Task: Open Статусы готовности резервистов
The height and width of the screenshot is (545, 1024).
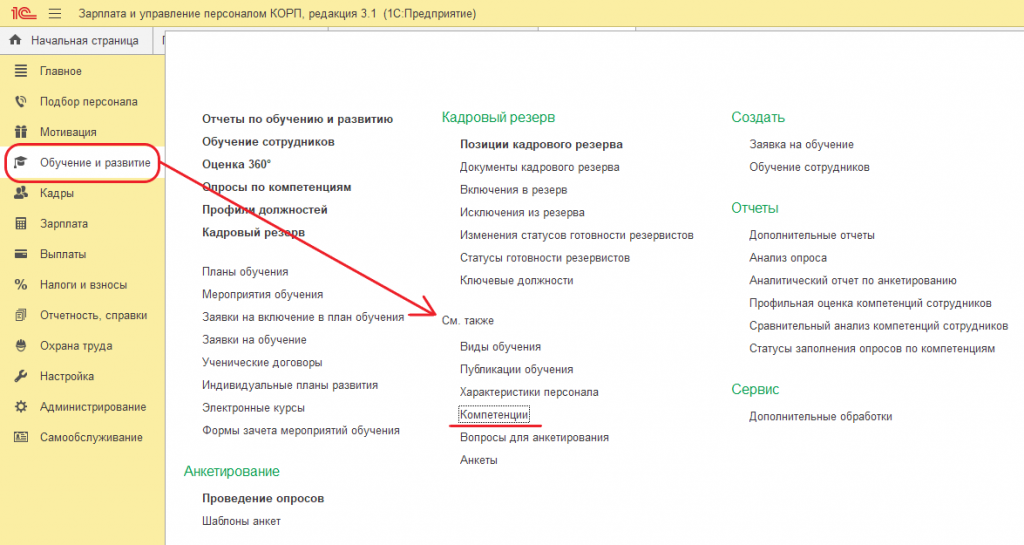Action: click(x=545, y=258)
